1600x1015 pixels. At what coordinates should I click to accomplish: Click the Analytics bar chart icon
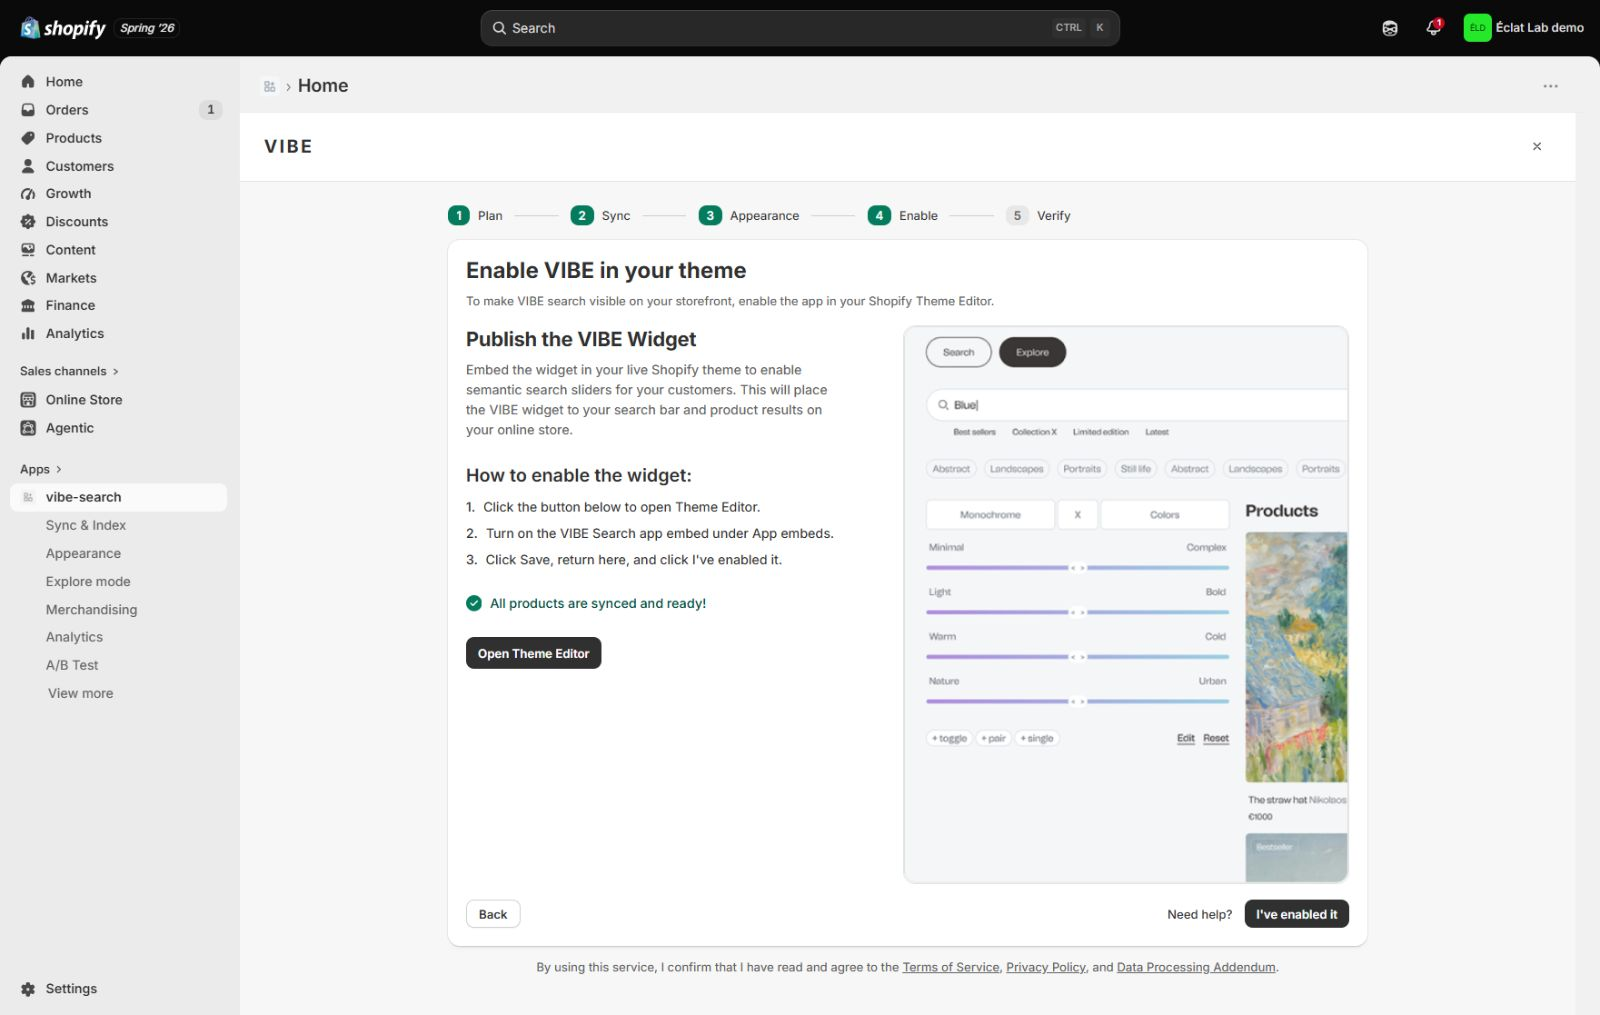point(28,334)
